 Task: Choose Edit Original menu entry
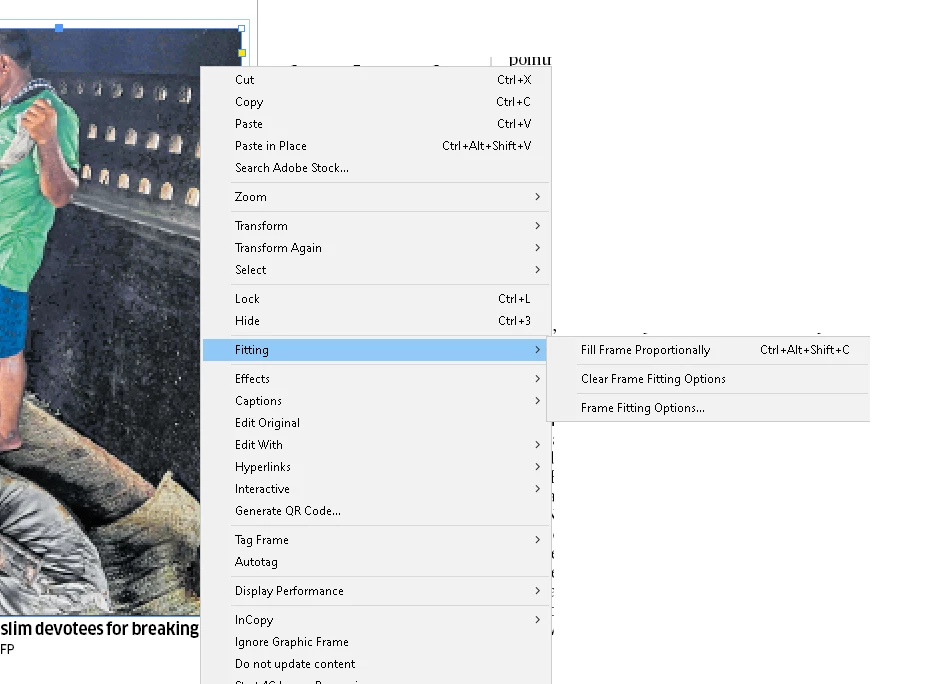(x=376, y=422)
